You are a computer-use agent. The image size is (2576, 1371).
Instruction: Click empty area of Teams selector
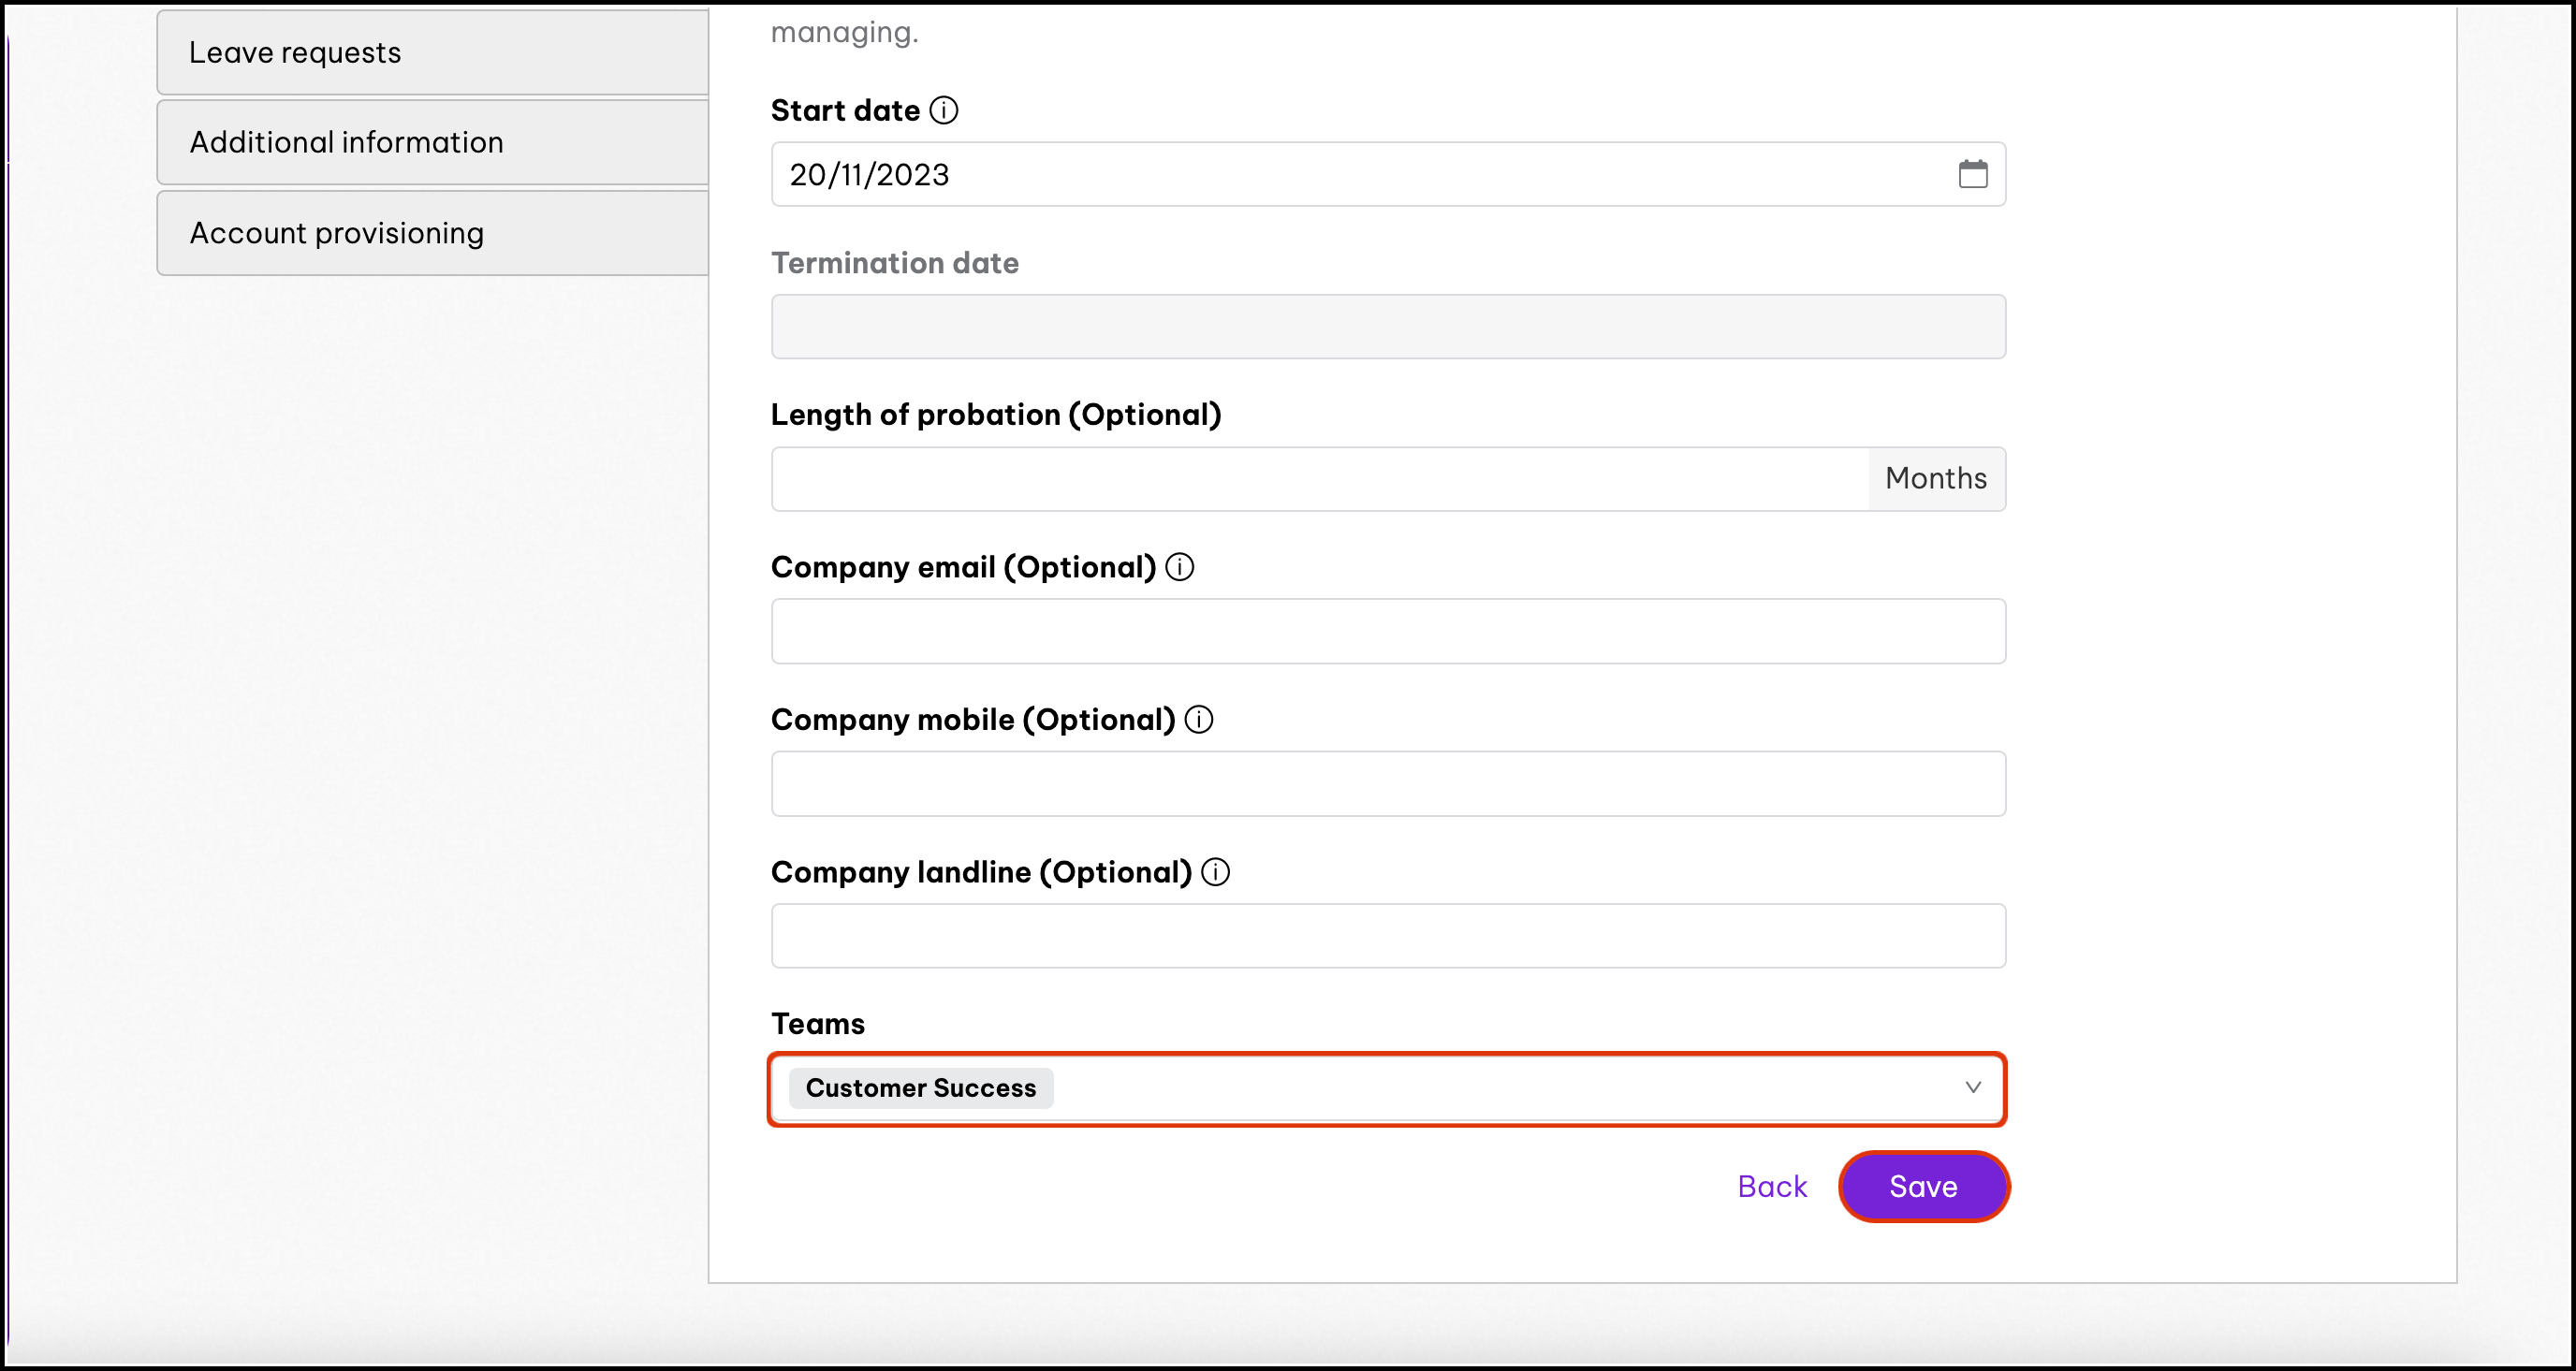click(x=1500, y=1088)
